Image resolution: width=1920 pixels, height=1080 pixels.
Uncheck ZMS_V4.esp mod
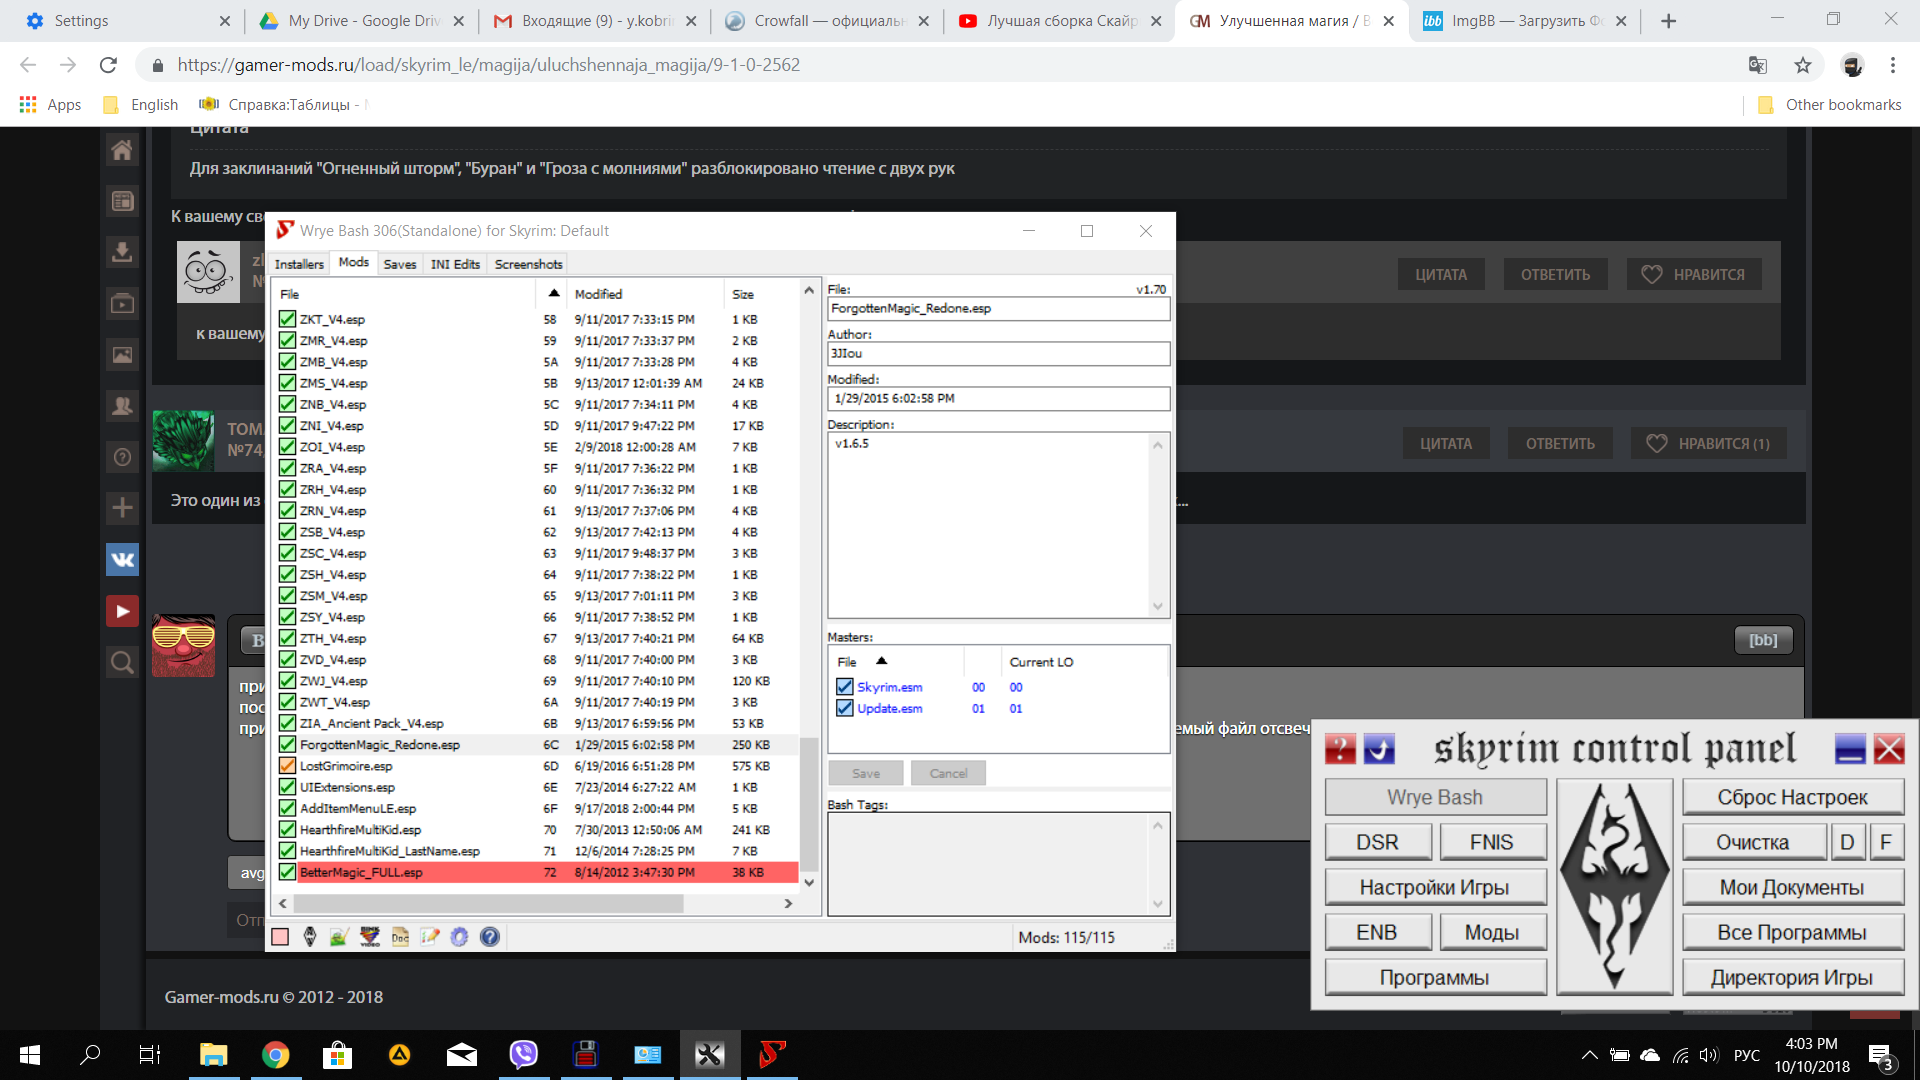point(287,383)
